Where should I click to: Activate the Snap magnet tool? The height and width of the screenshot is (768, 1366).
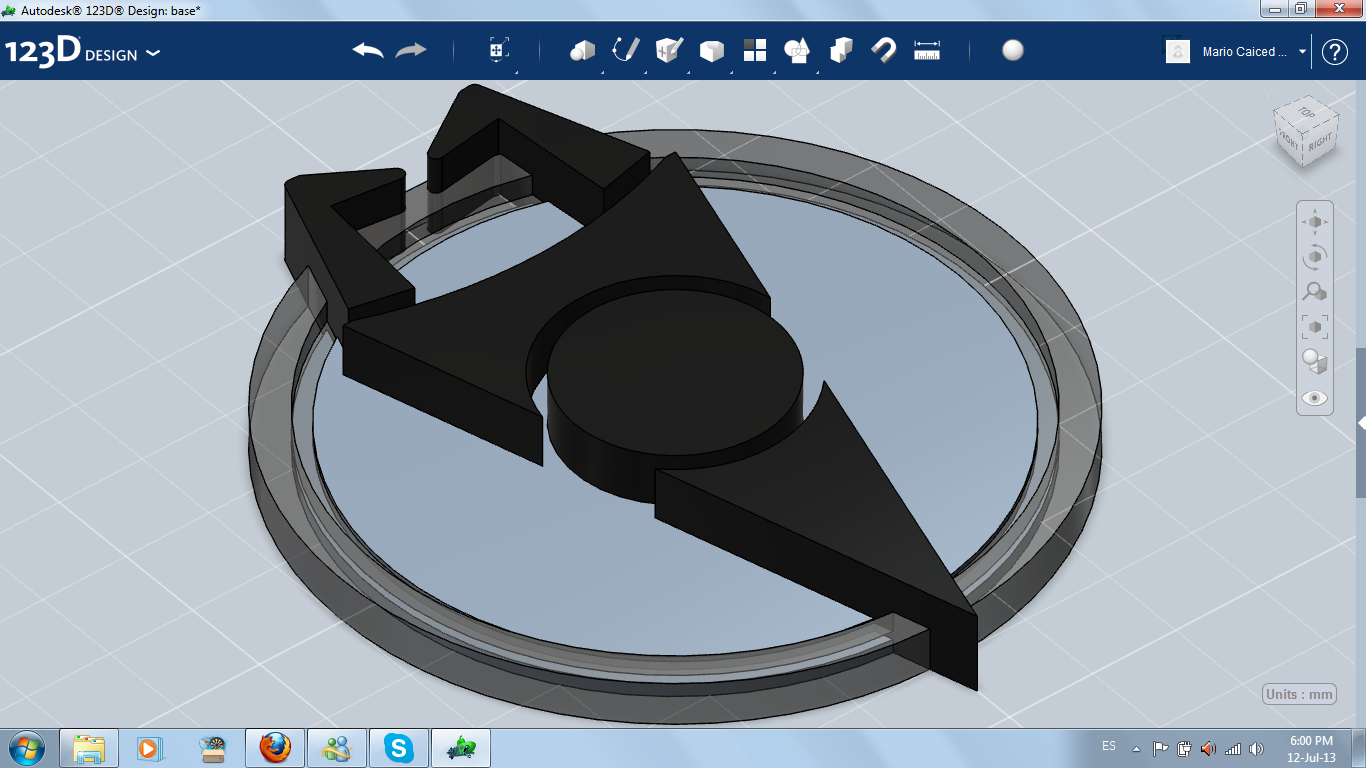tap(884, 50)
